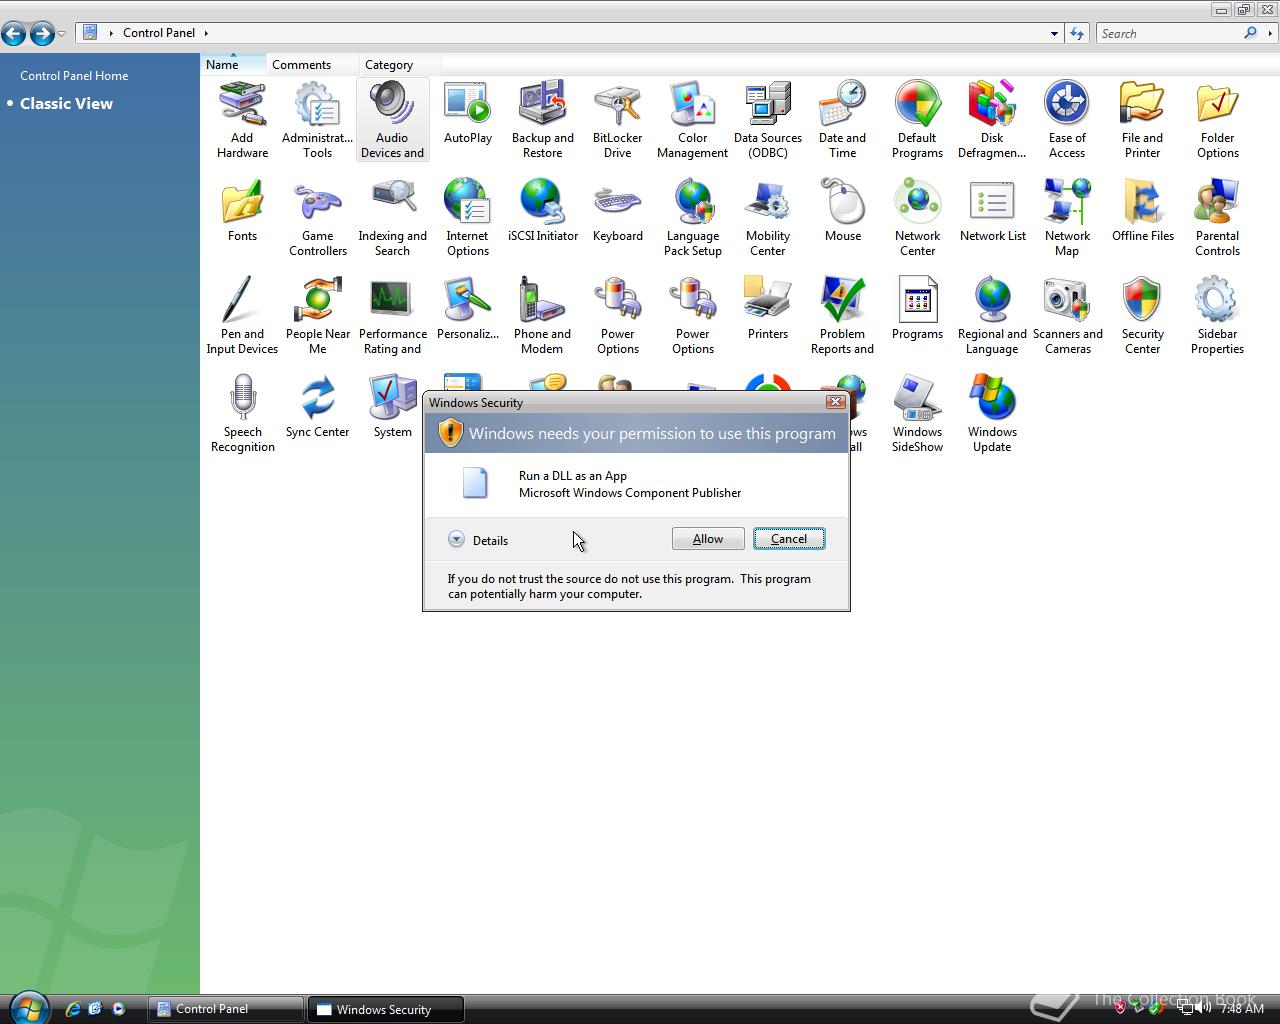Open Folder Options
The image size is (1280, 1024).
[x=1217, y=120]
